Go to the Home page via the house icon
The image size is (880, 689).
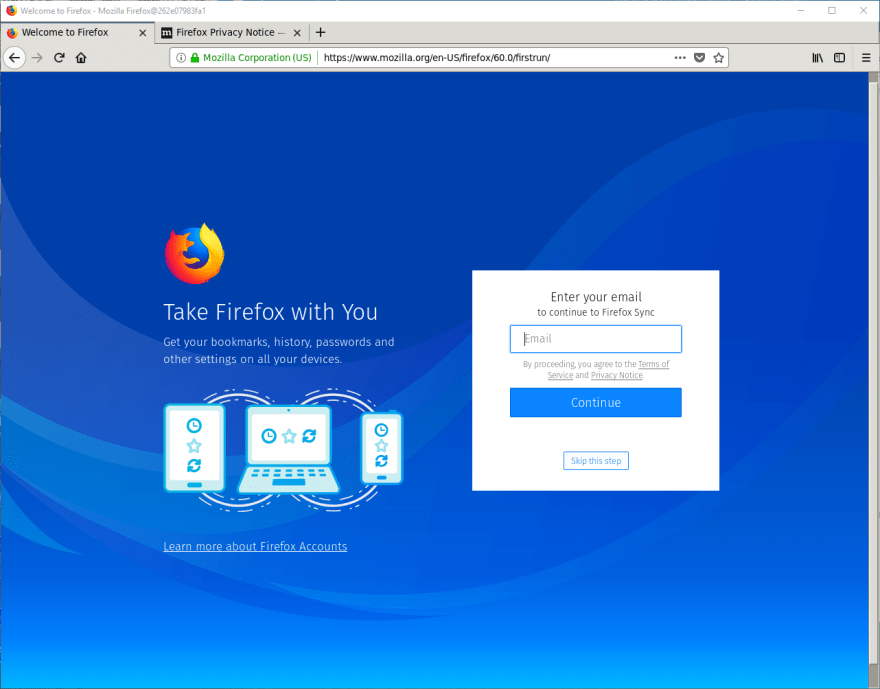[x=81, y=57]
